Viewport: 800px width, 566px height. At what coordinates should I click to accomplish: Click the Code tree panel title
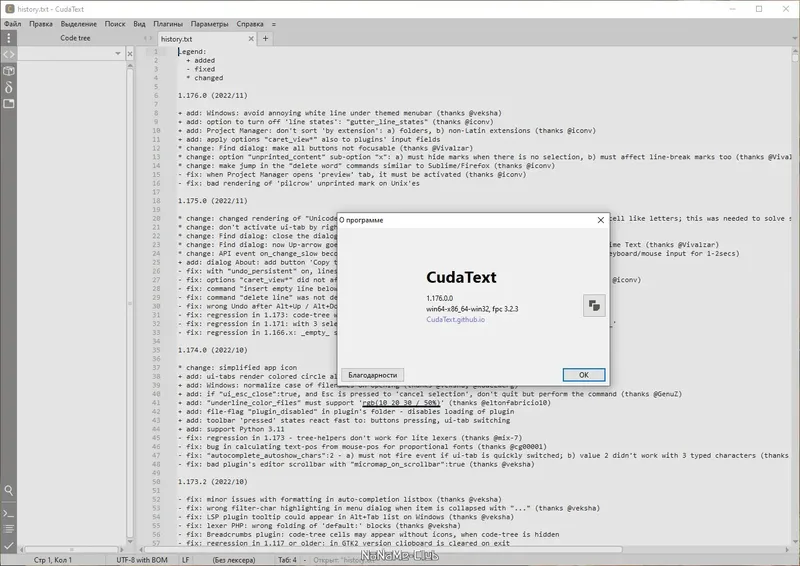tap(75, 38)
